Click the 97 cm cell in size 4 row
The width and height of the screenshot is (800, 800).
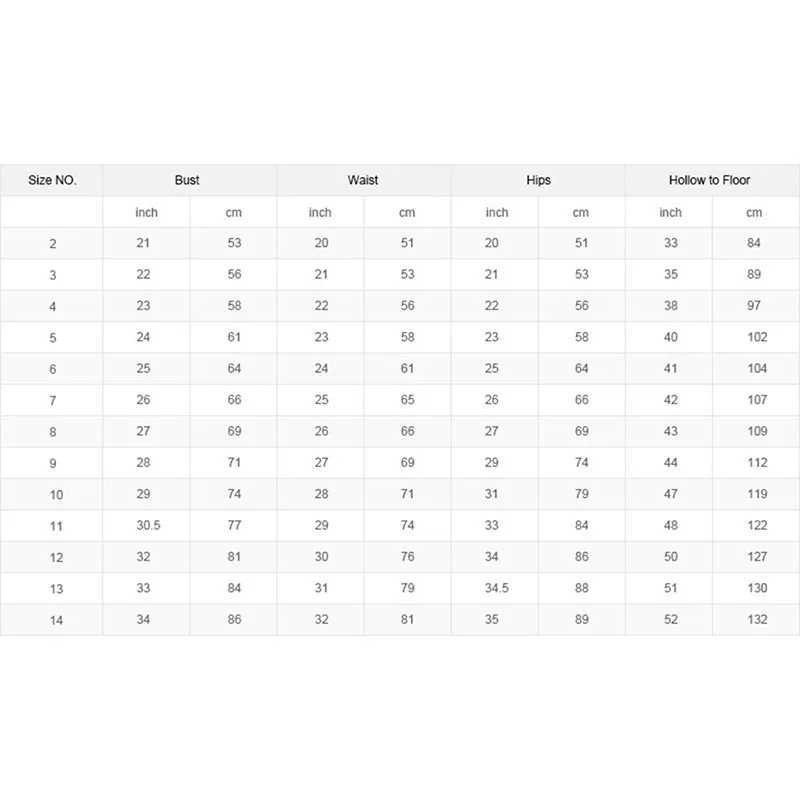(754, 306)
